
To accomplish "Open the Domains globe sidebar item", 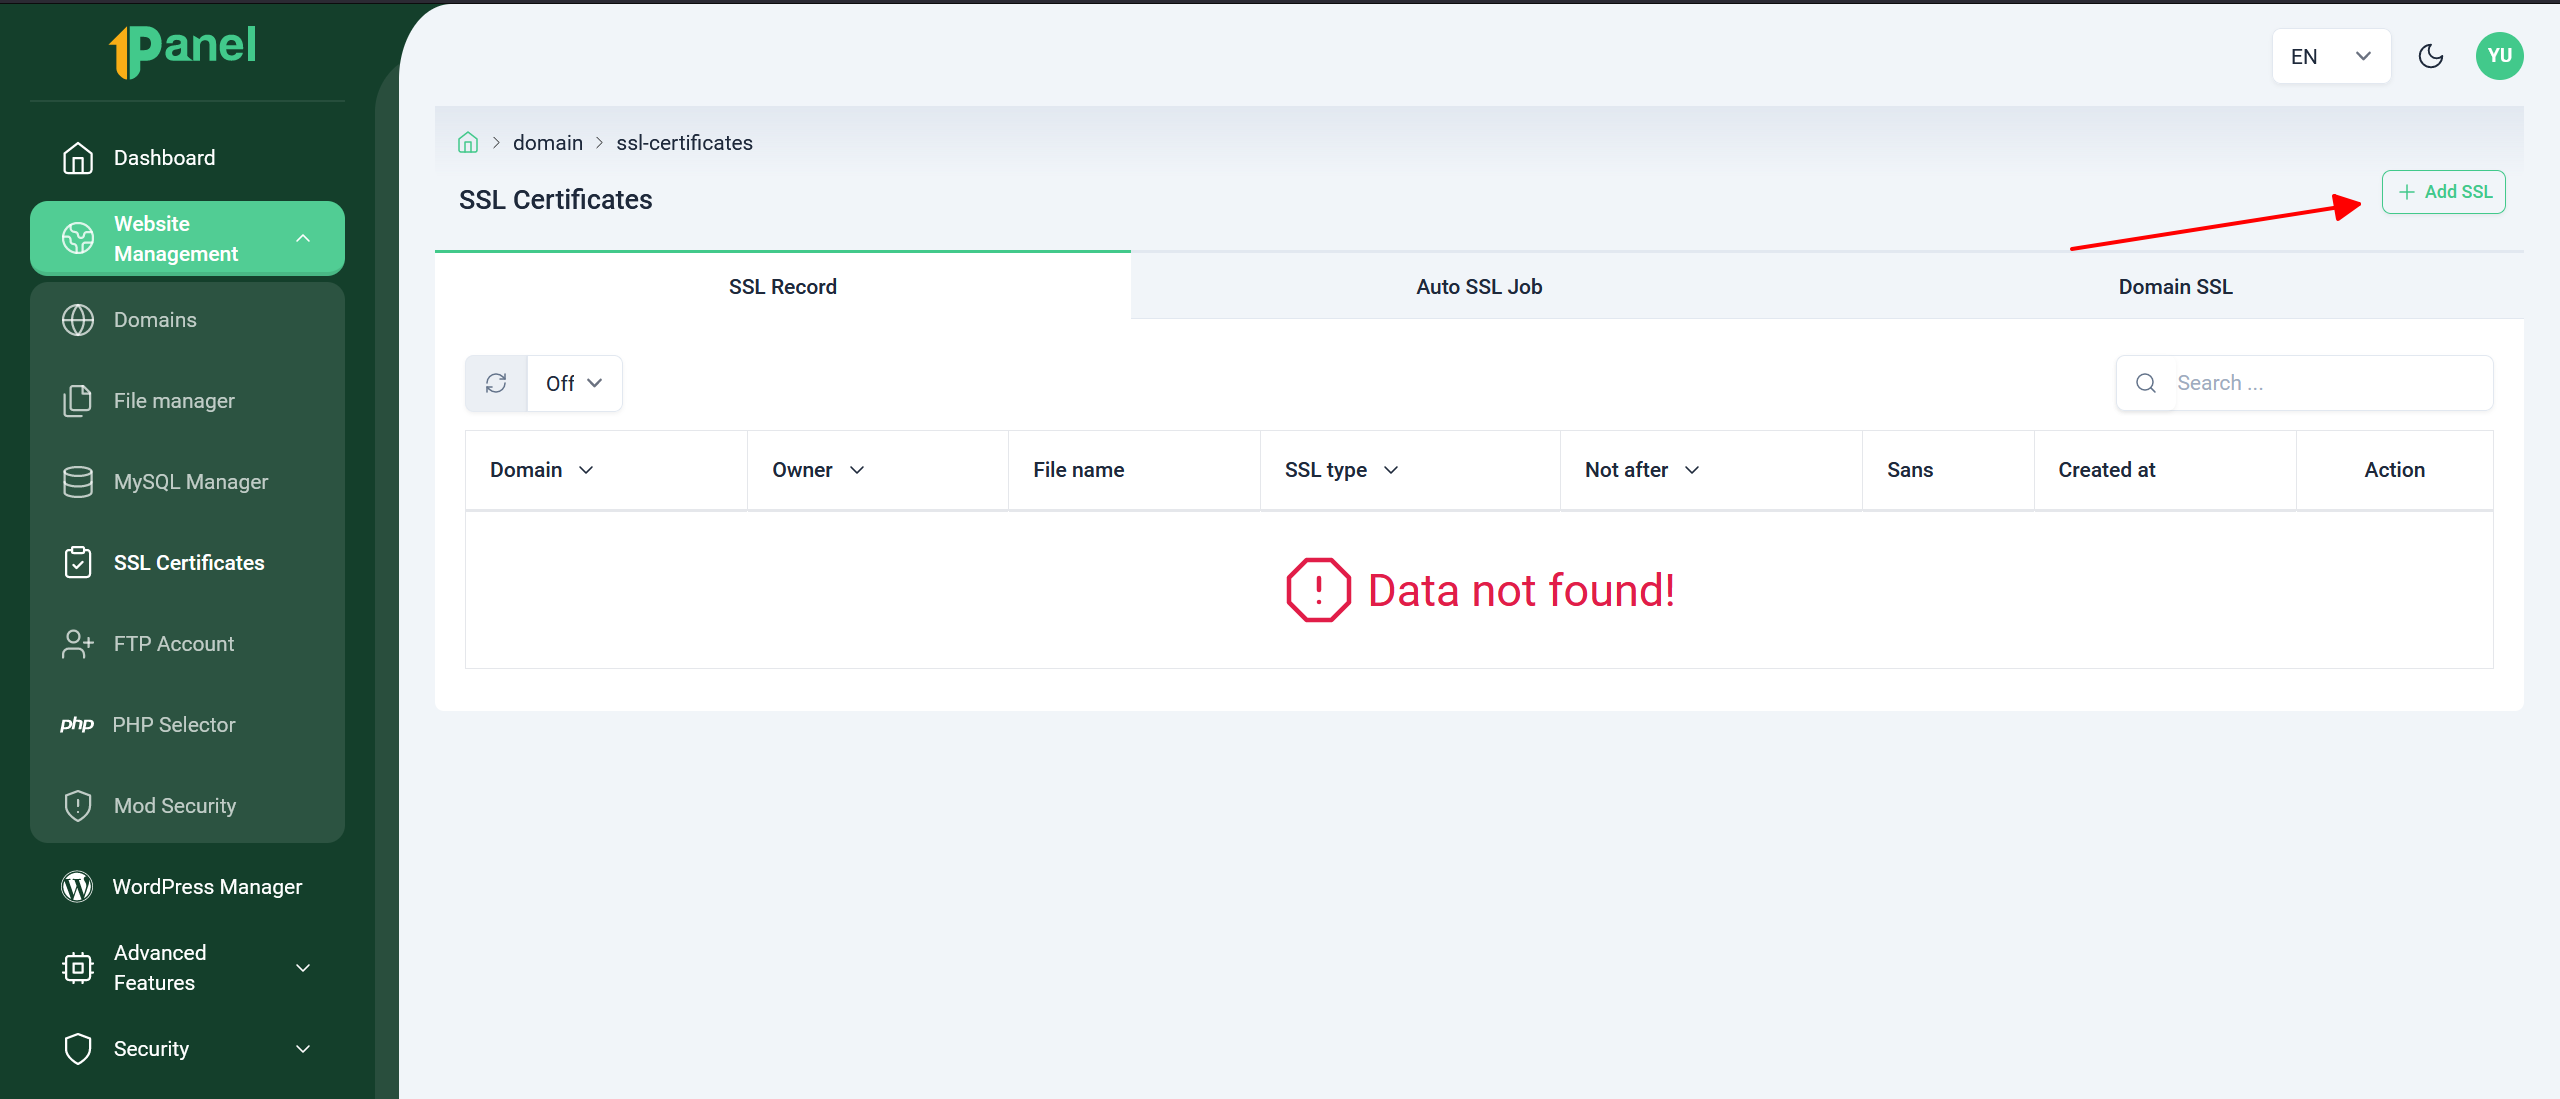I will point(155,320).
